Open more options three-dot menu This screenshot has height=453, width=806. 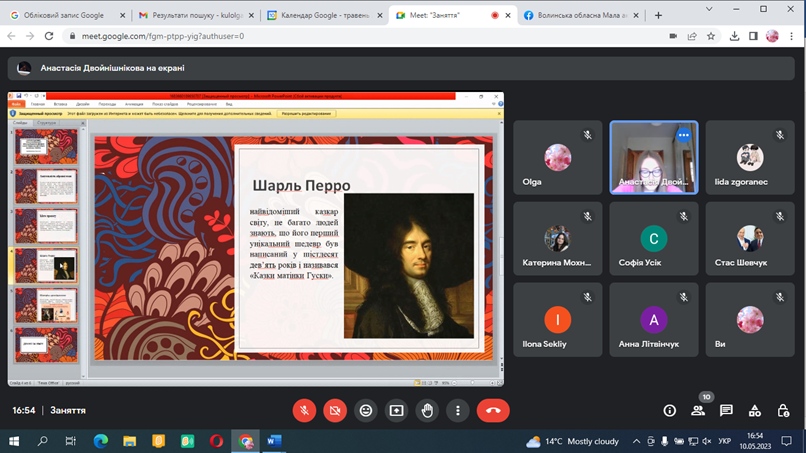(x=457, y=411)
